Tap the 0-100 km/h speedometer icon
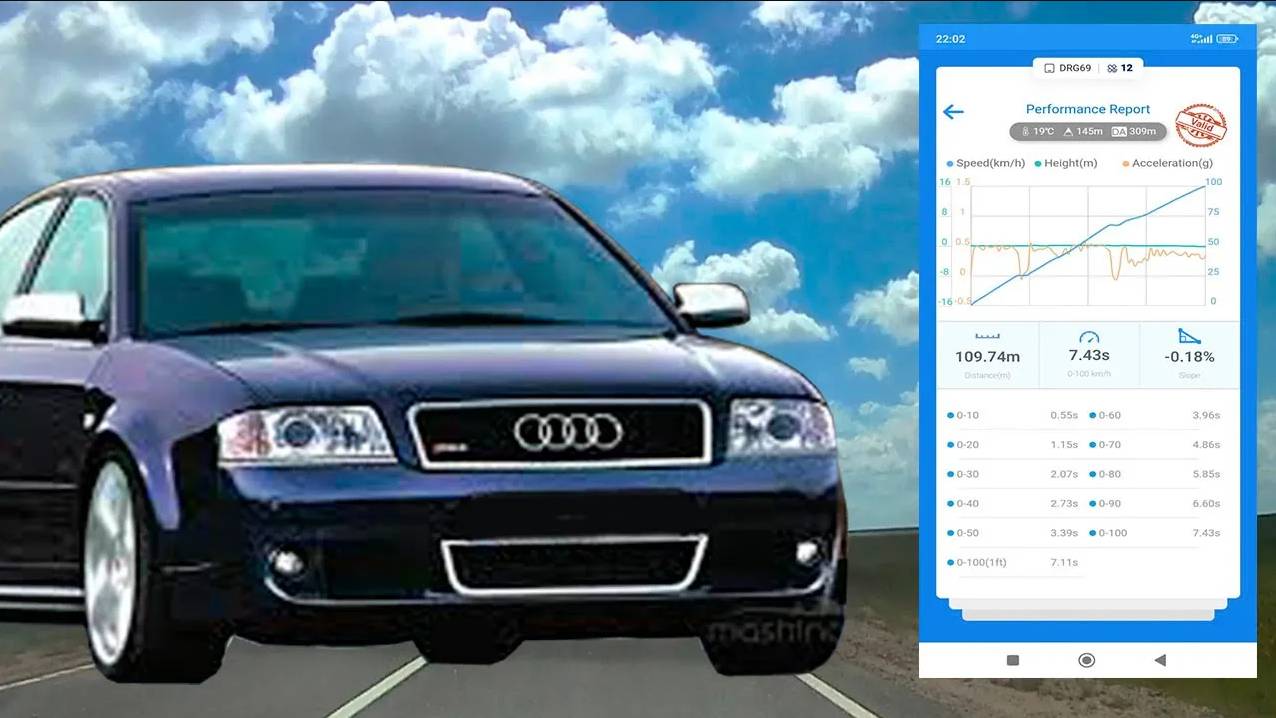Image resolution: width=1276 pixels, height=718 pixels. pos(1089,337)
